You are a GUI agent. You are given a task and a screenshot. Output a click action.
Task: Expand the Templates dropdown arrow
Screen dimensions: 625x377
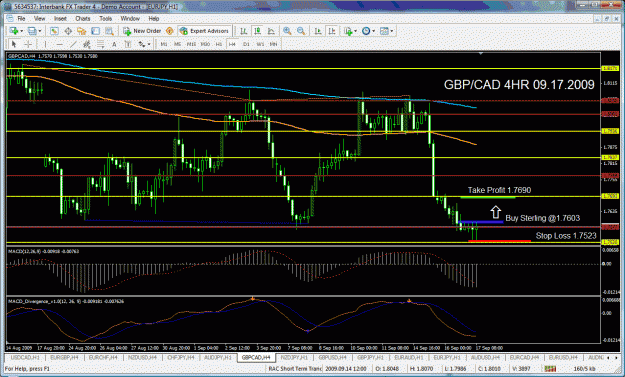click(392, 31)
